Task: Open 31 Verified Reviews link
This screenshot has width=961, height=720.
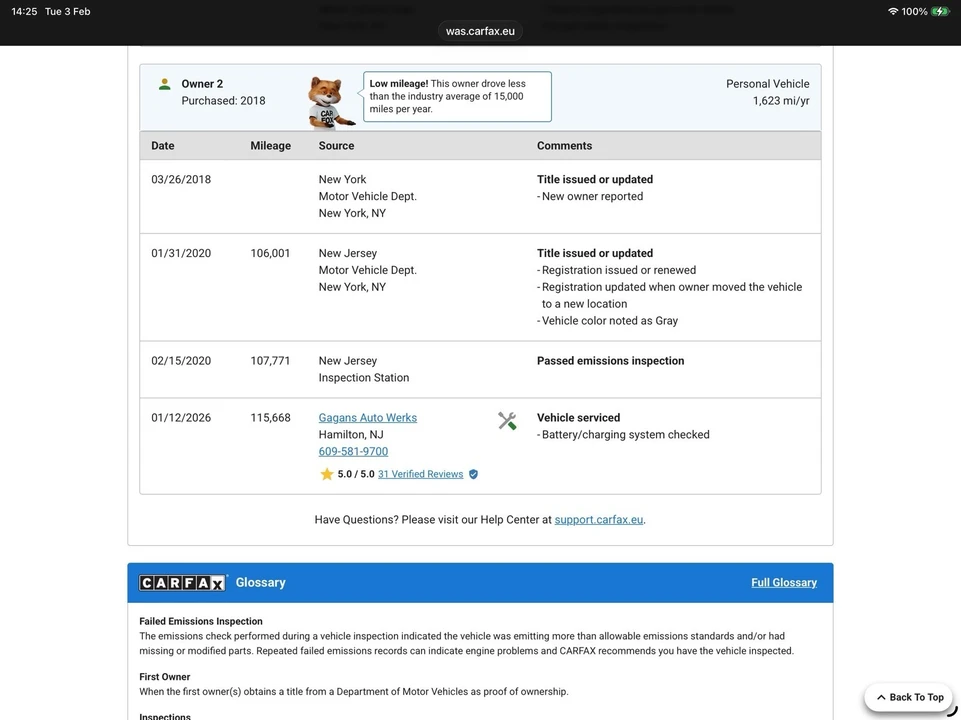Action: (x=420, y=474)
